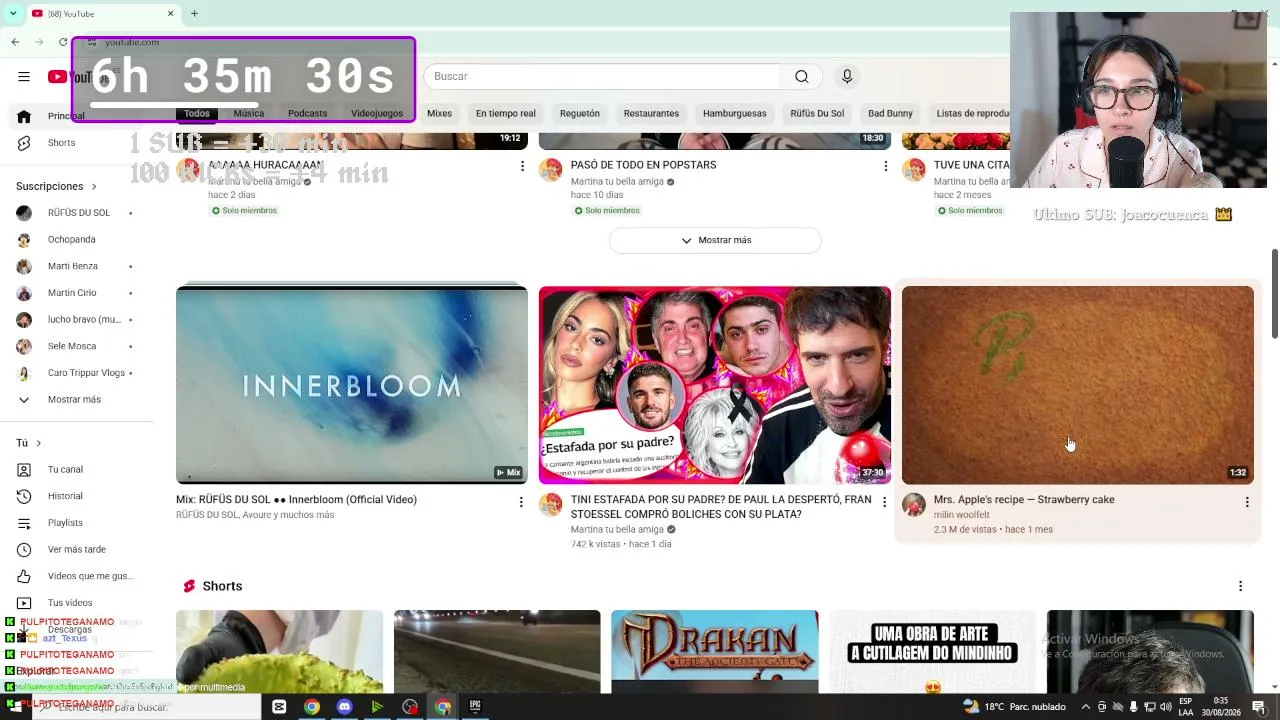Close the YouTube browser tab

coord(170,14)
